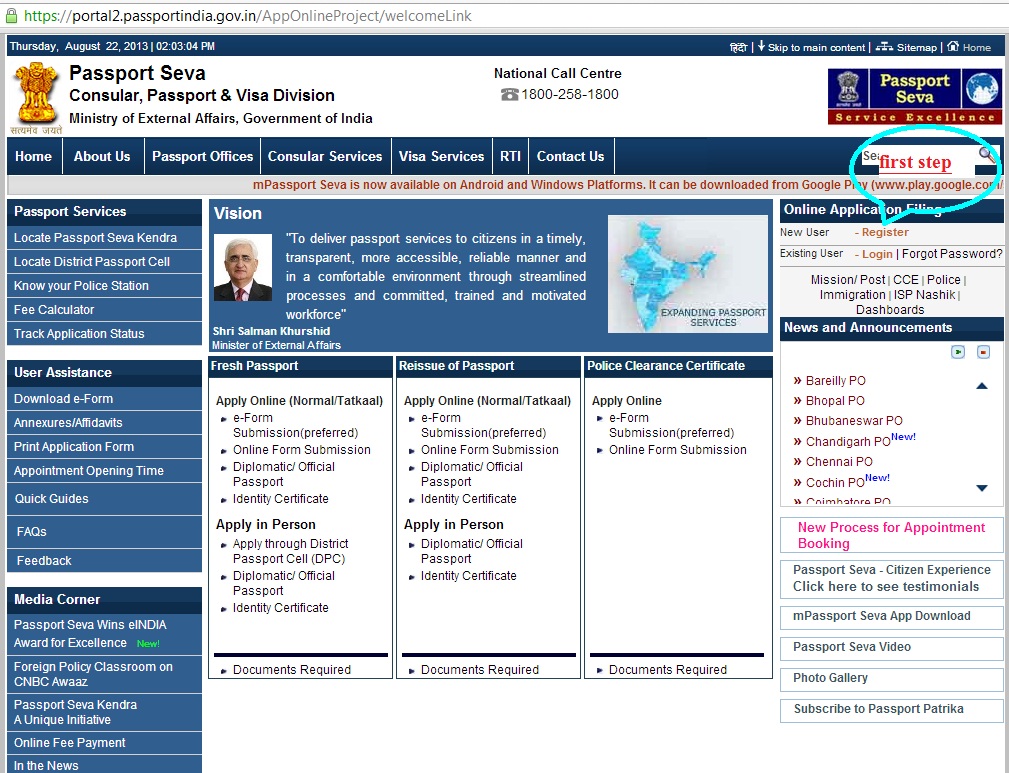Open Chandigarh PO announcement
Screen dimensions: 1009x773
(x=847, y=442)
